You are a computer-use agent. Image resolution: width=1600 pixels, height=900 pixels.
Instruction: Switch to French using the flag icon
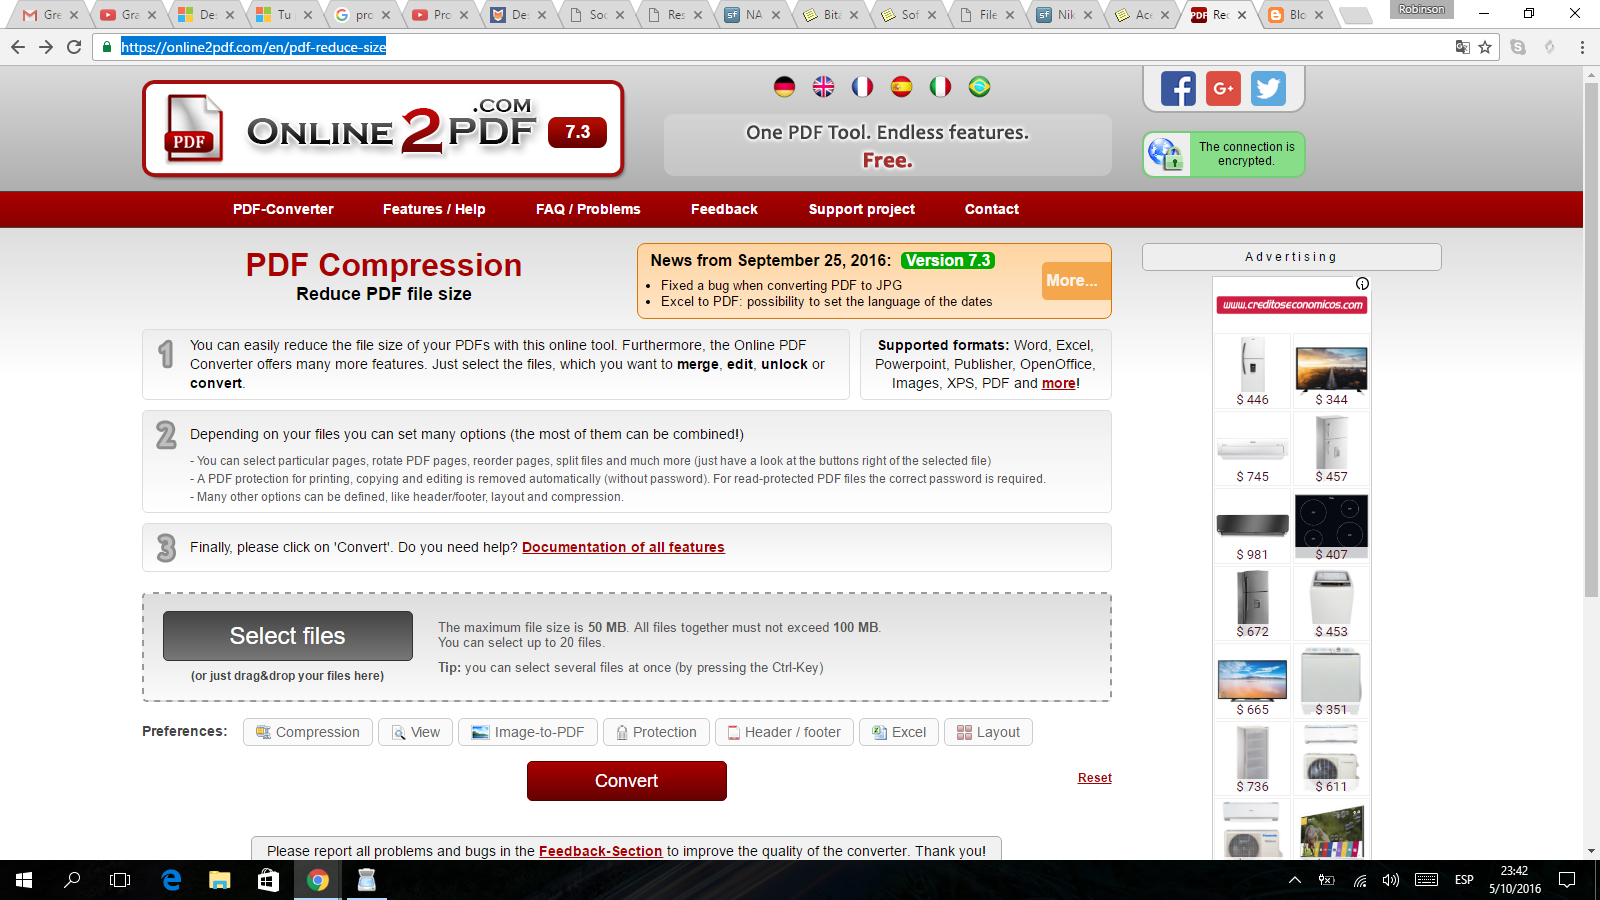(862, 87)
